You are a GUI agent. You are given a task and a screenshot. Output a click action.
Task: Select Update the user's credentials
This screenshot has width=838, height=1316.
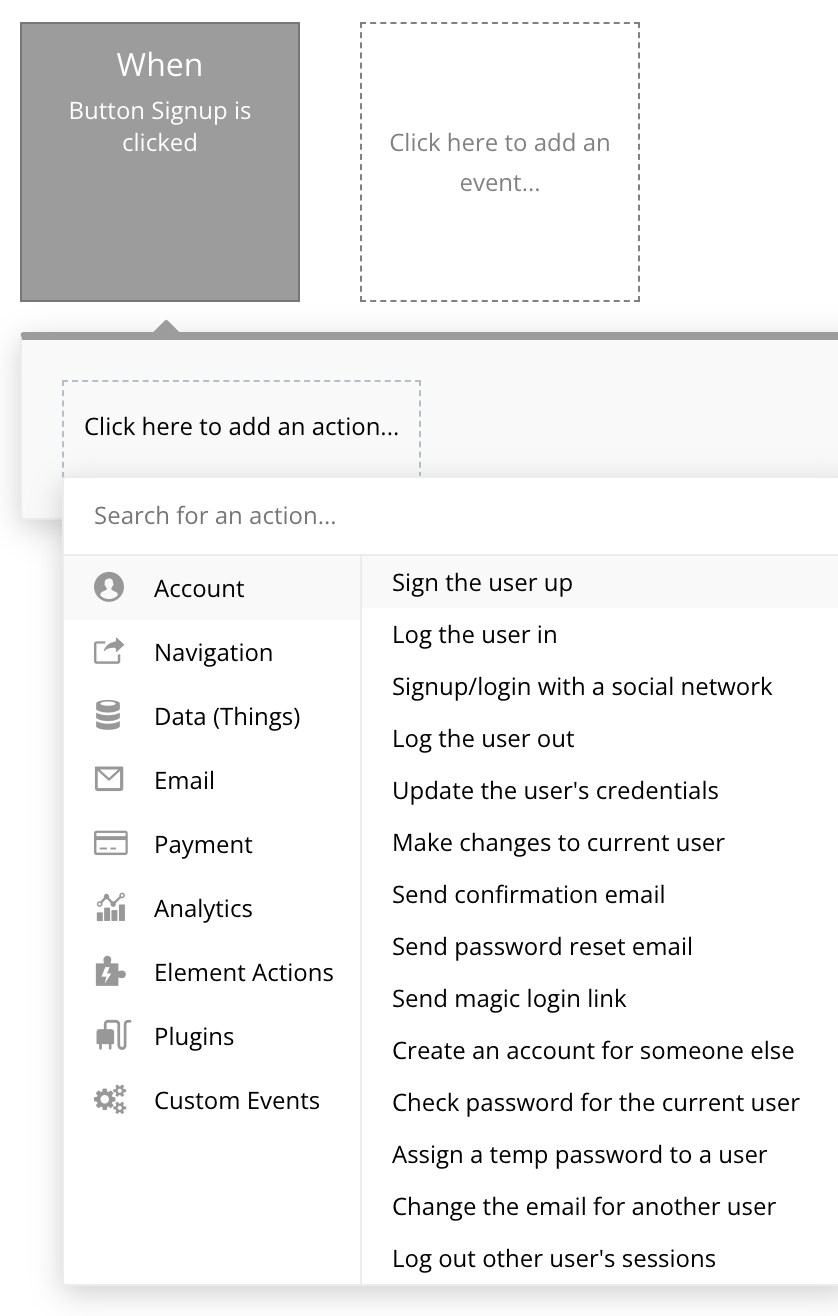pos(600,790)
